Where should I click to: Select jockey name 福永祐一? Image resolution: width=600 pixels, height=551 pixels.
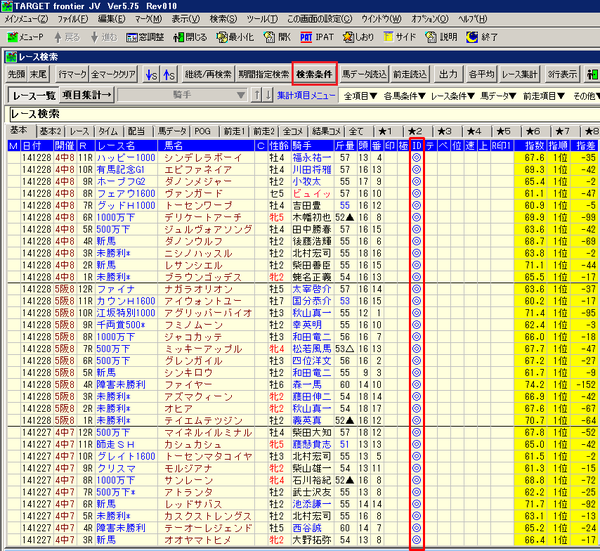(x=312, y=158)
